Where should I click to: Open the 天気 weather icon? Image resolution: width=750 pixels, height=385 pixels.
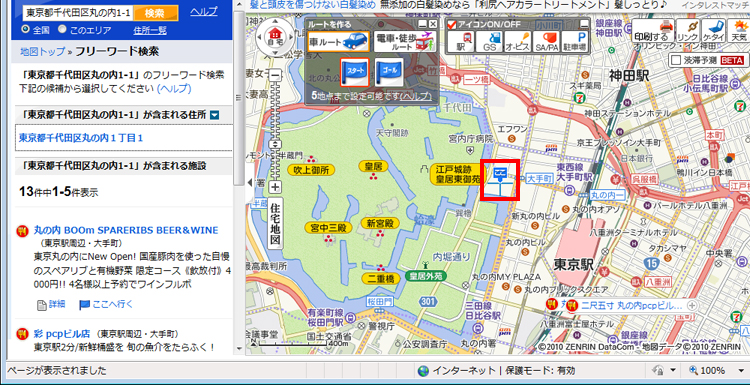(739, 31)
